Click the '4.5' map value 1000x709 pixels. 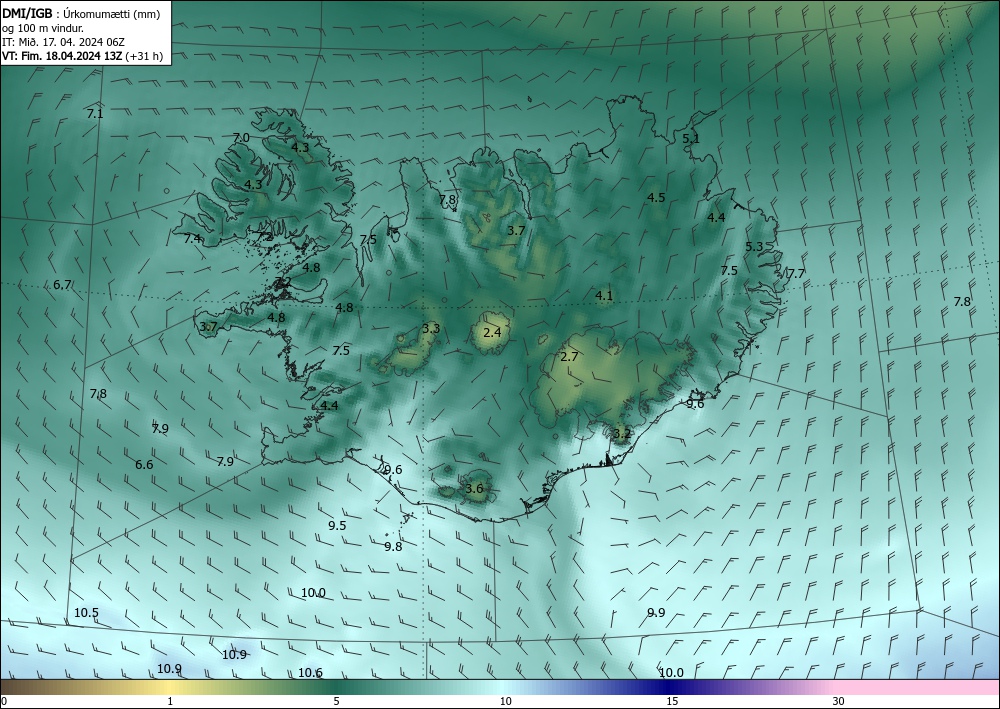click(656, 198)
